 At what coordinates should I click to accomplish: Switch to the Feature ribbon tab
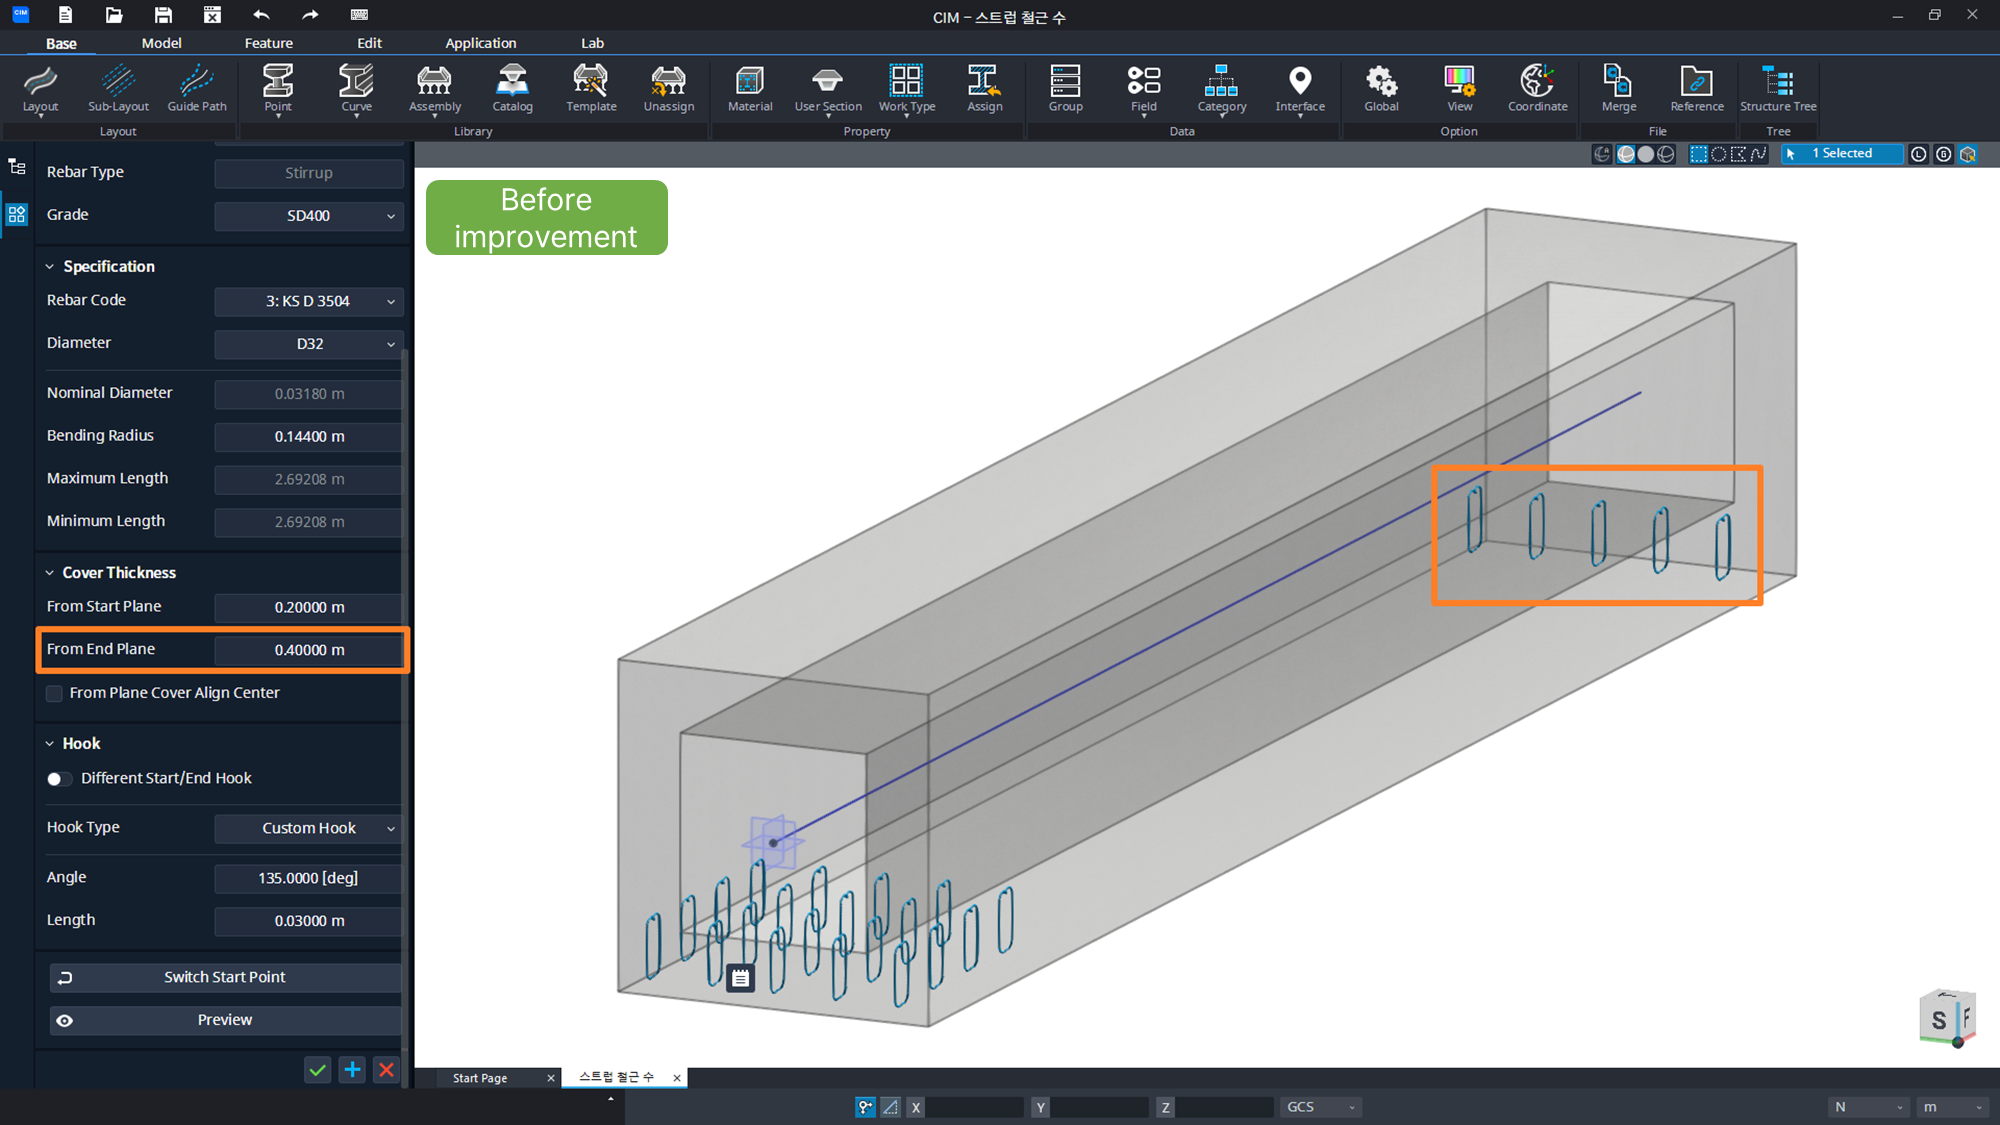269,43
